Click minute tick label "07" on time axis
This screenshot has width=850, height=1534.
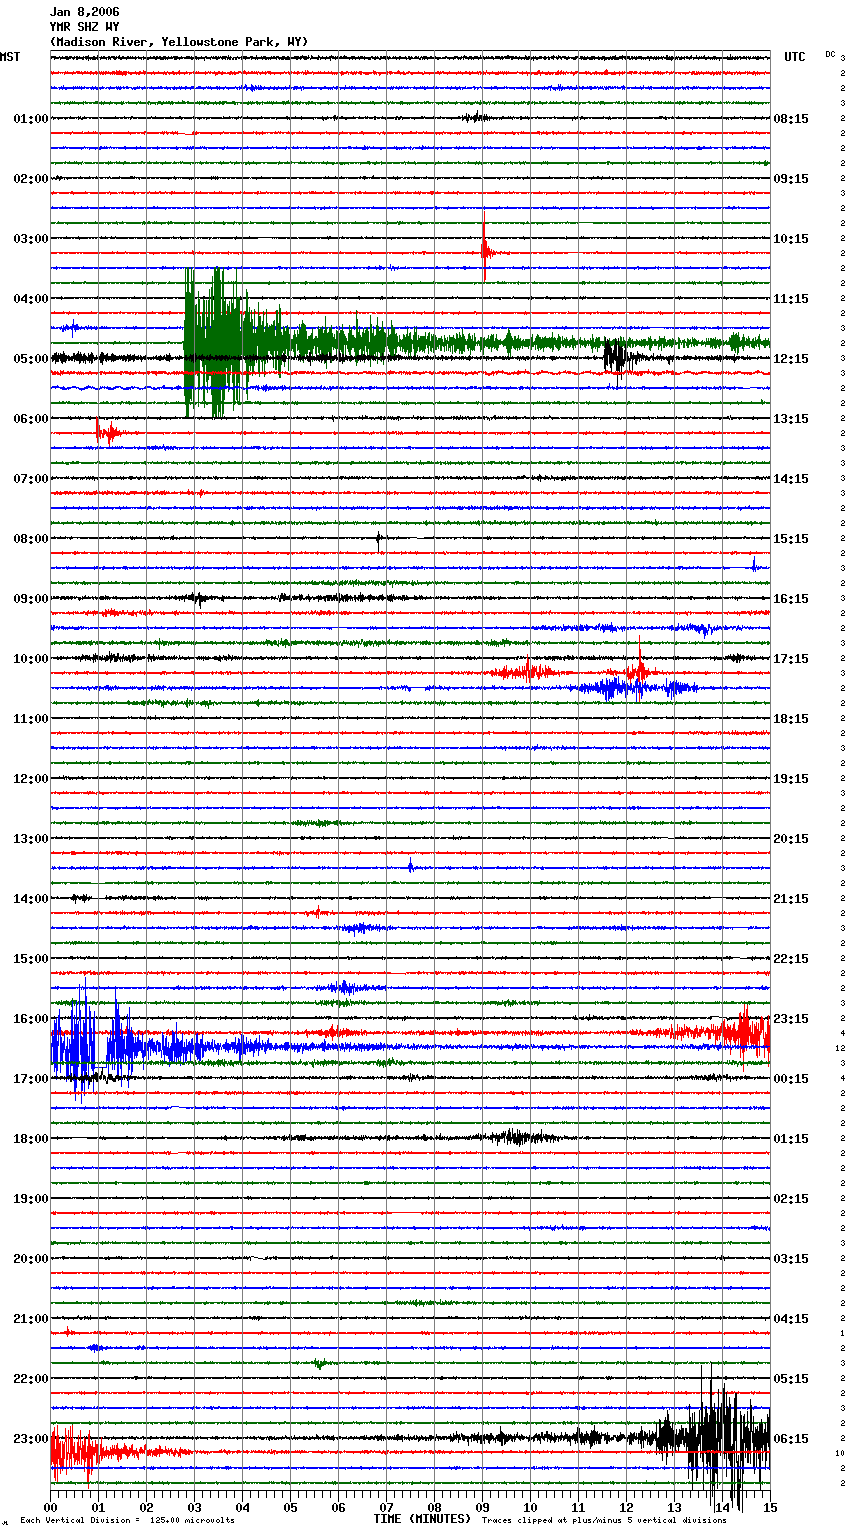386,1506
